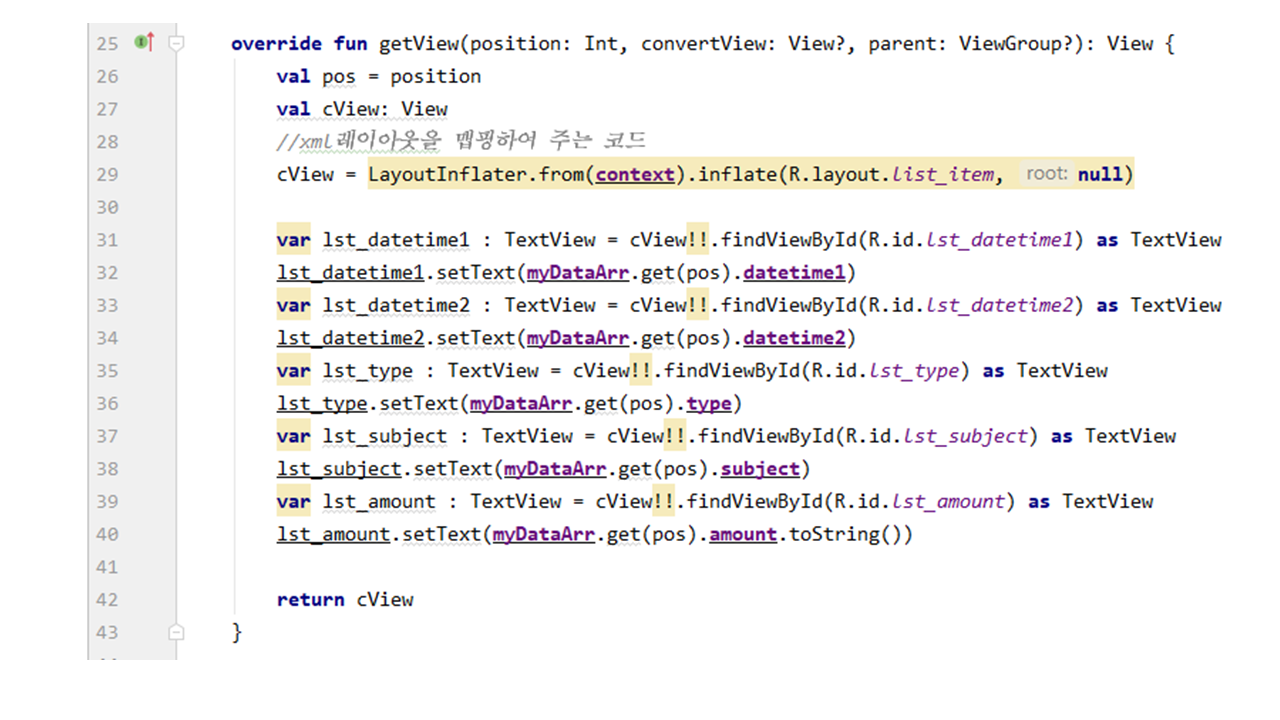Click the Korean comment on line 28
The height and width of the screenshot is (720, 1280).
[x=461, y=141]
